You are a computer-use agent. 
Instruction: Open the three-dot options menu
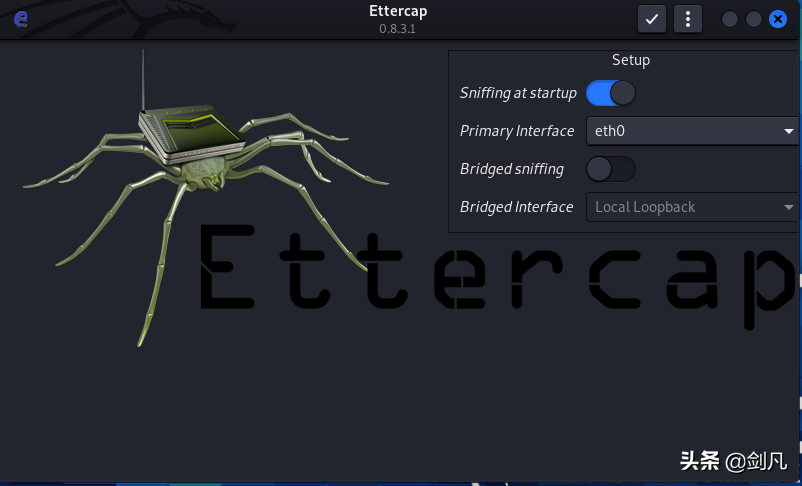[x=688, y=19]
